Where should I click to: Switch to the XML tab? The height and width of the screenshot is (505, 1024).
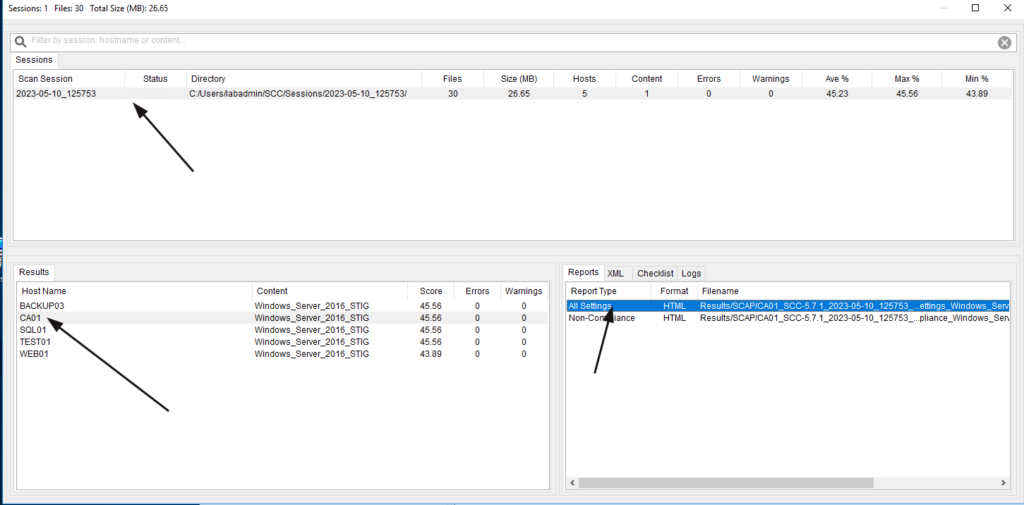[615, 273]
